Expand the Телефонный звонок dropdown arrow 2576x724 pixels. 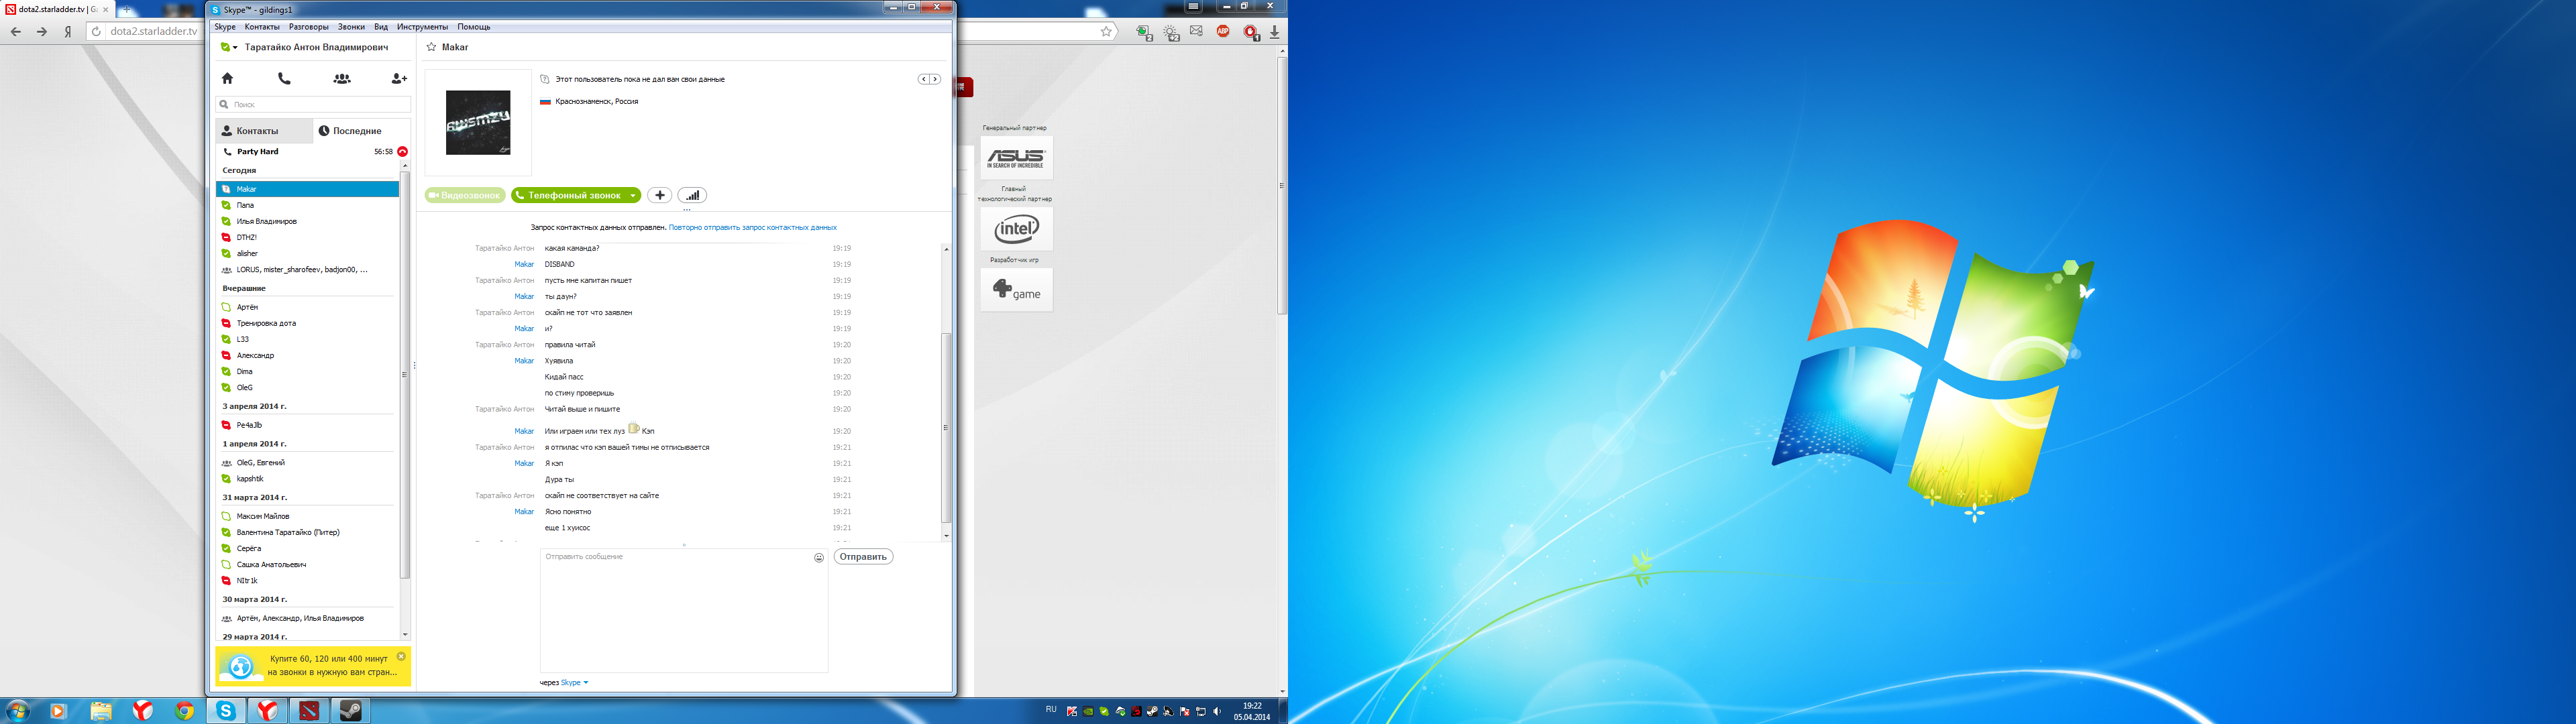tap(633, 196)
